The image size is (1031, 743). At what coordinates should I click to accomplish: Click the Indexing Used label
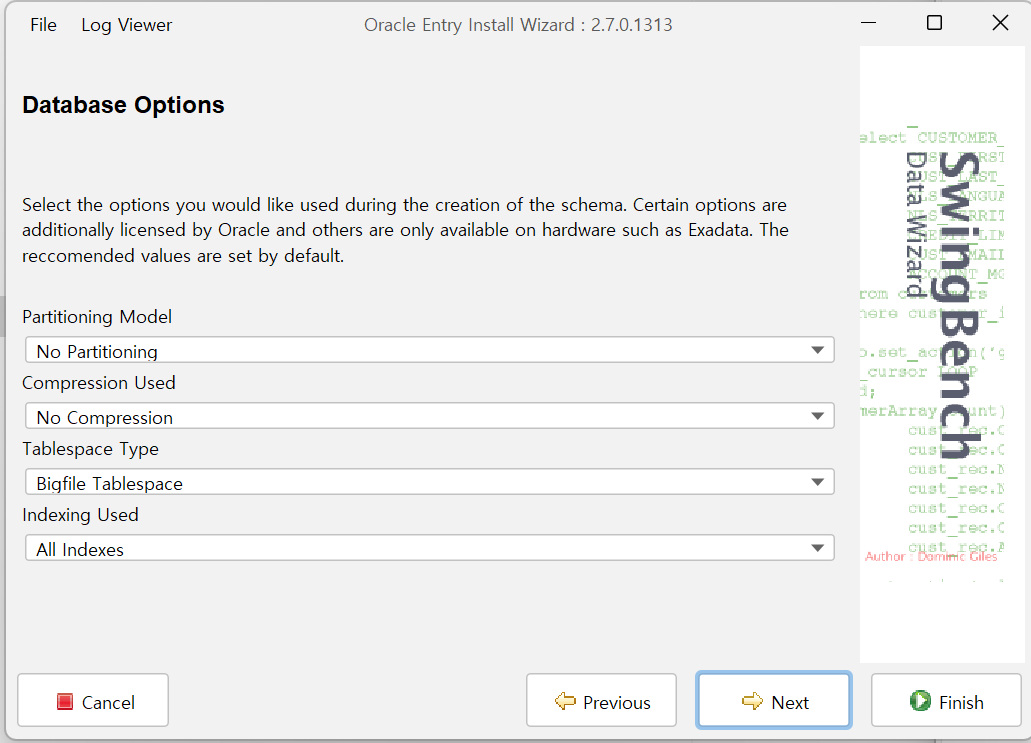[x=80, y=515]
